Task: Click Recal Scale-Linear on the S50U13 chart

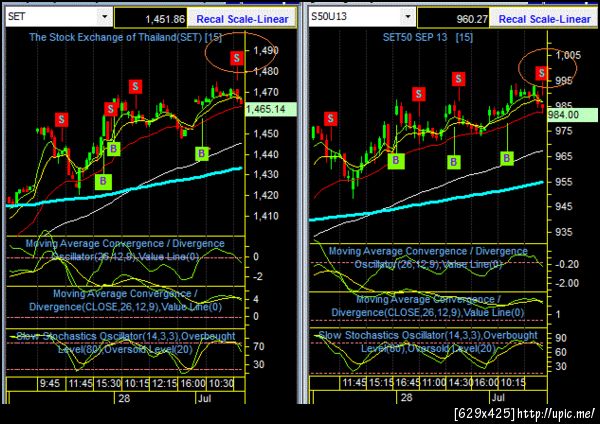Action: (545, 19)
